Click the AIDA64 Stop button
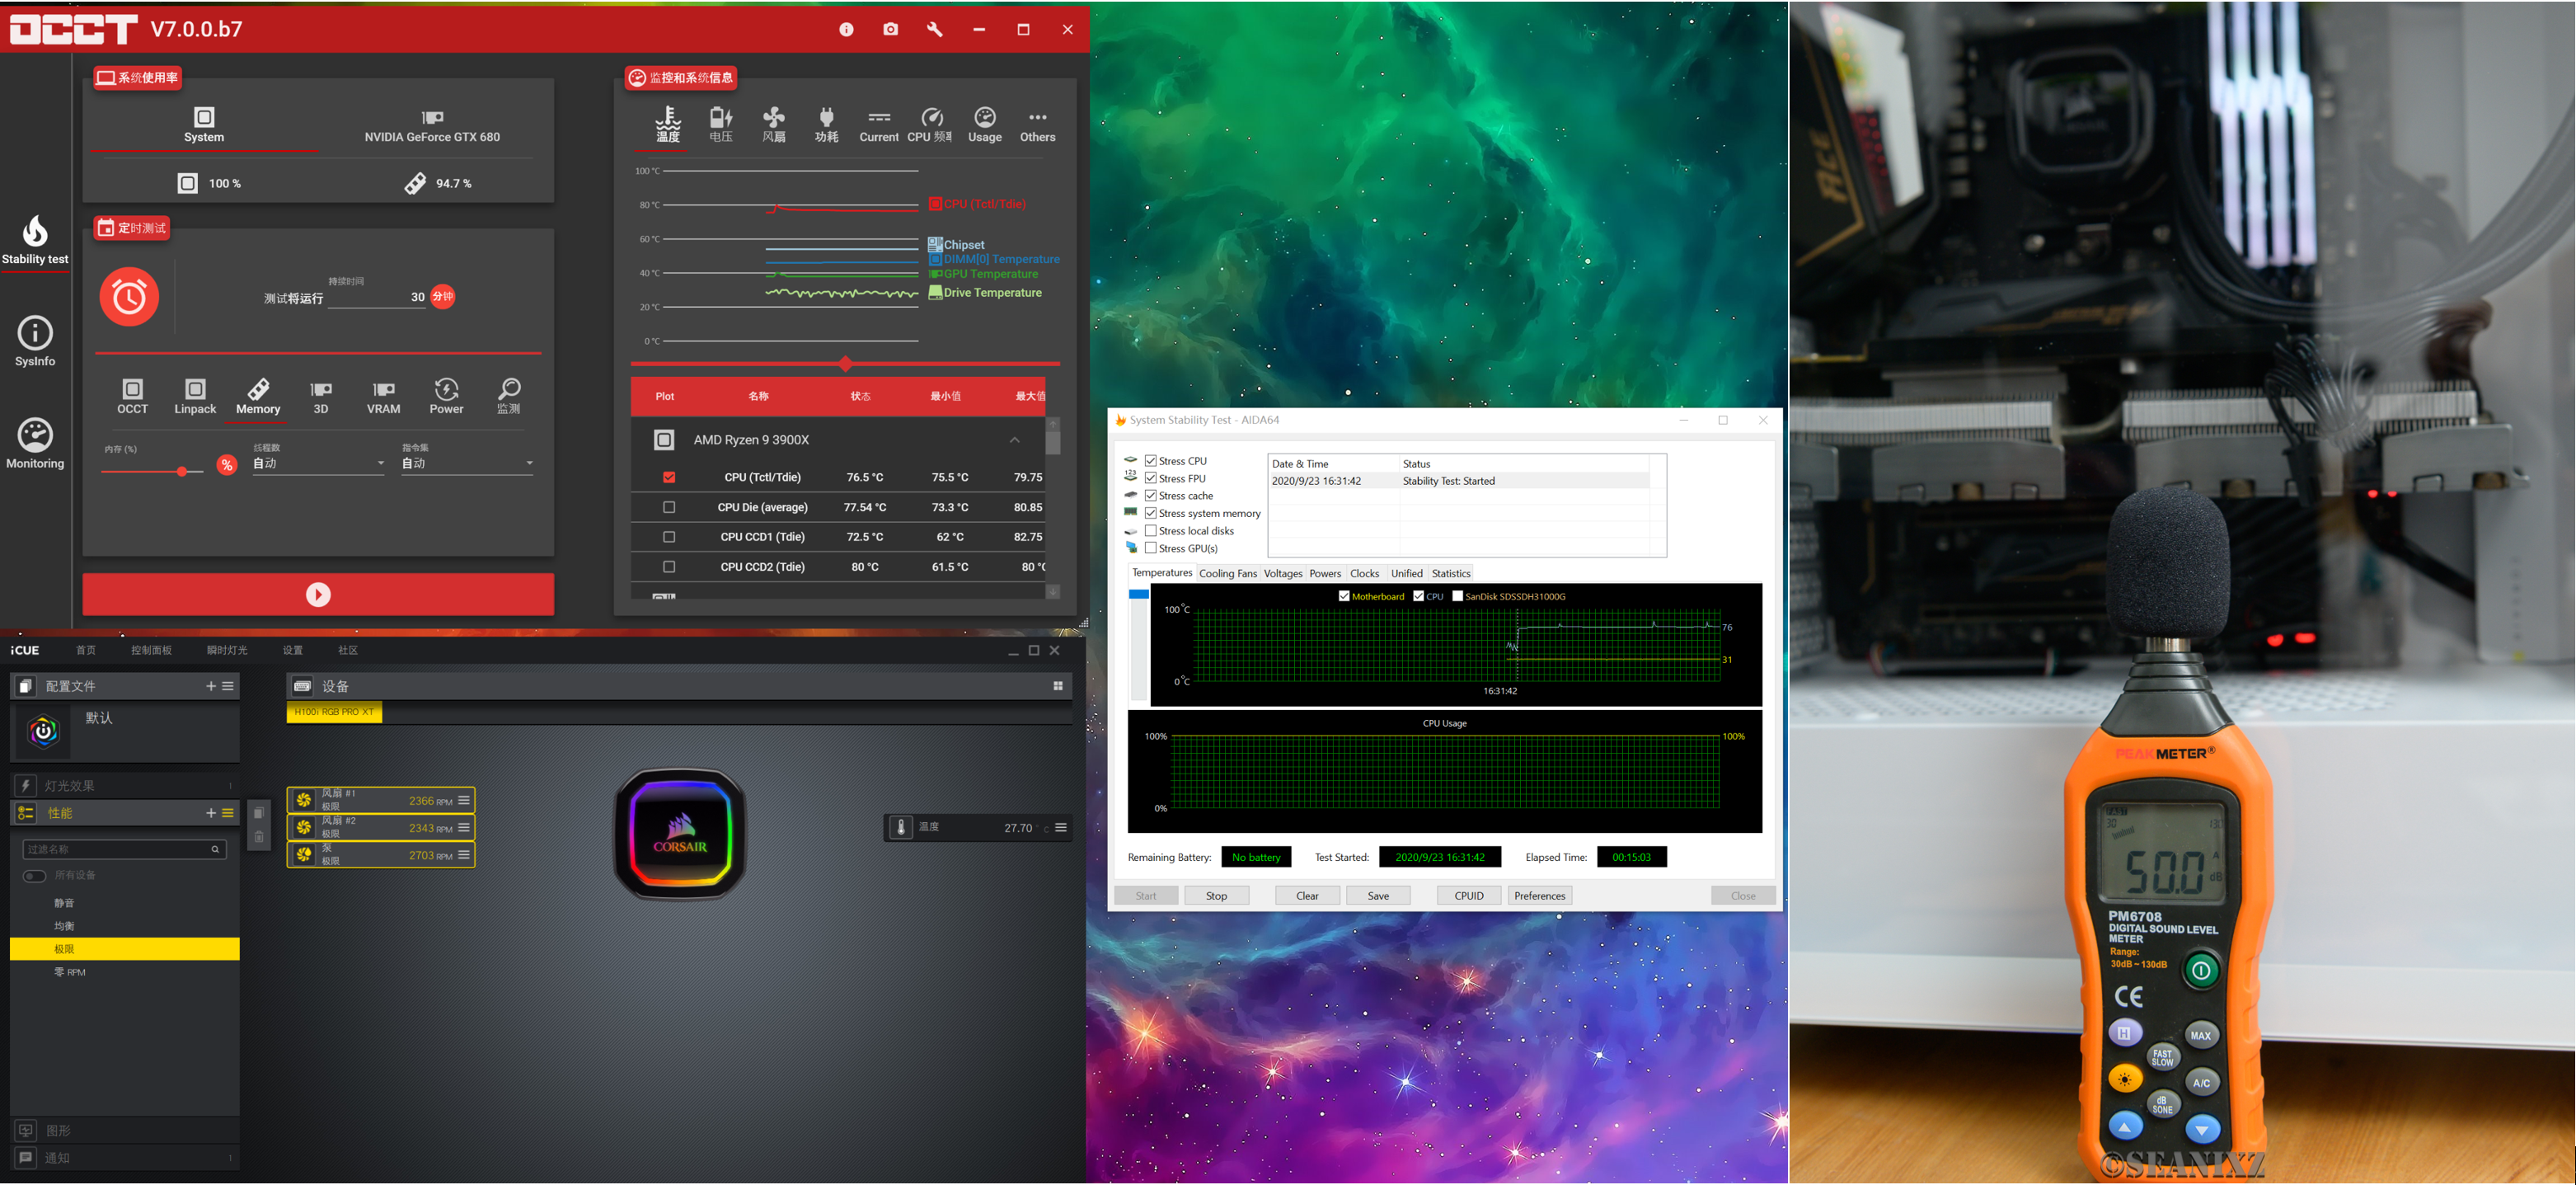This screenshot has height=1185, width=2576. [1216, 896]
